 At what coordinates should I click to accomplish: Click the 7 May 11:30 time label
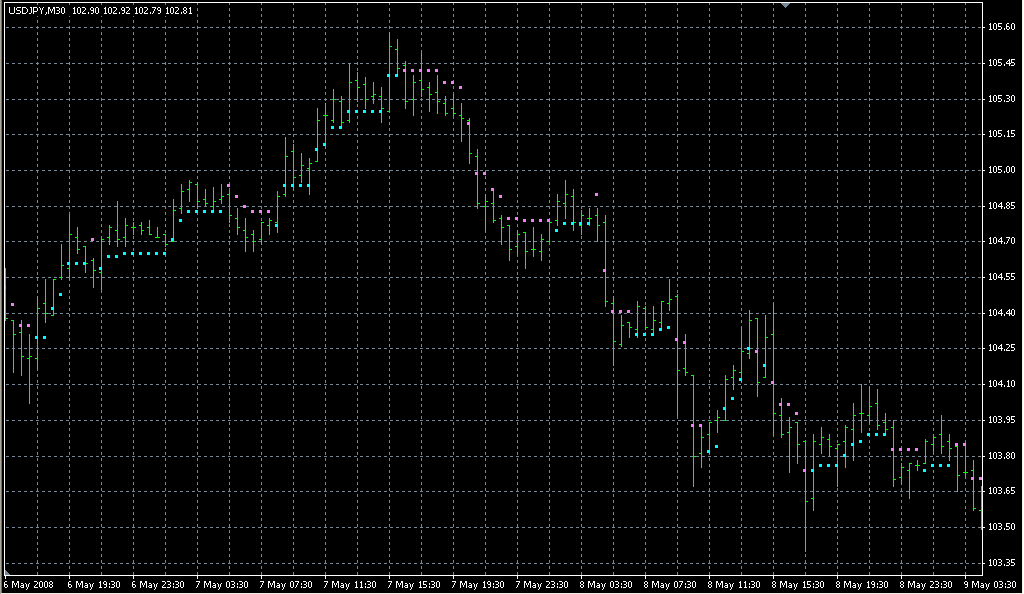349,584
